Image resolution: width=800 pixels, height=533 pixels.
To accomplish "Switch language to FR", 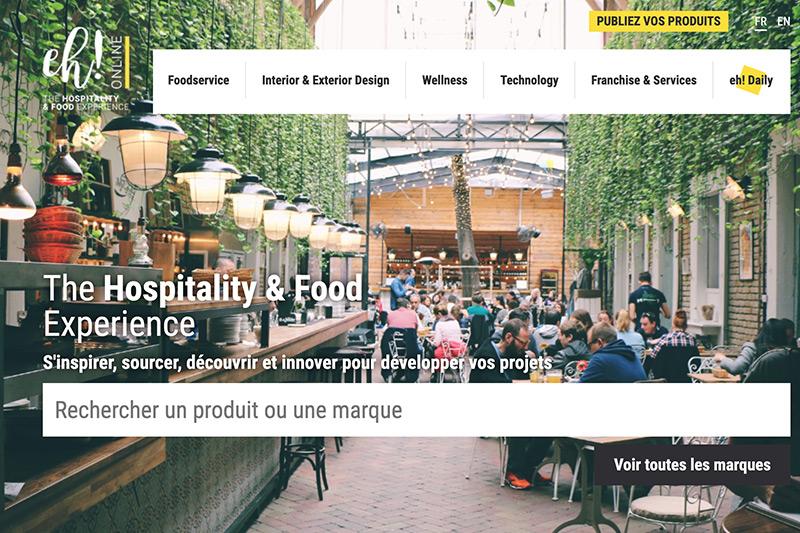I will point(761,22).
